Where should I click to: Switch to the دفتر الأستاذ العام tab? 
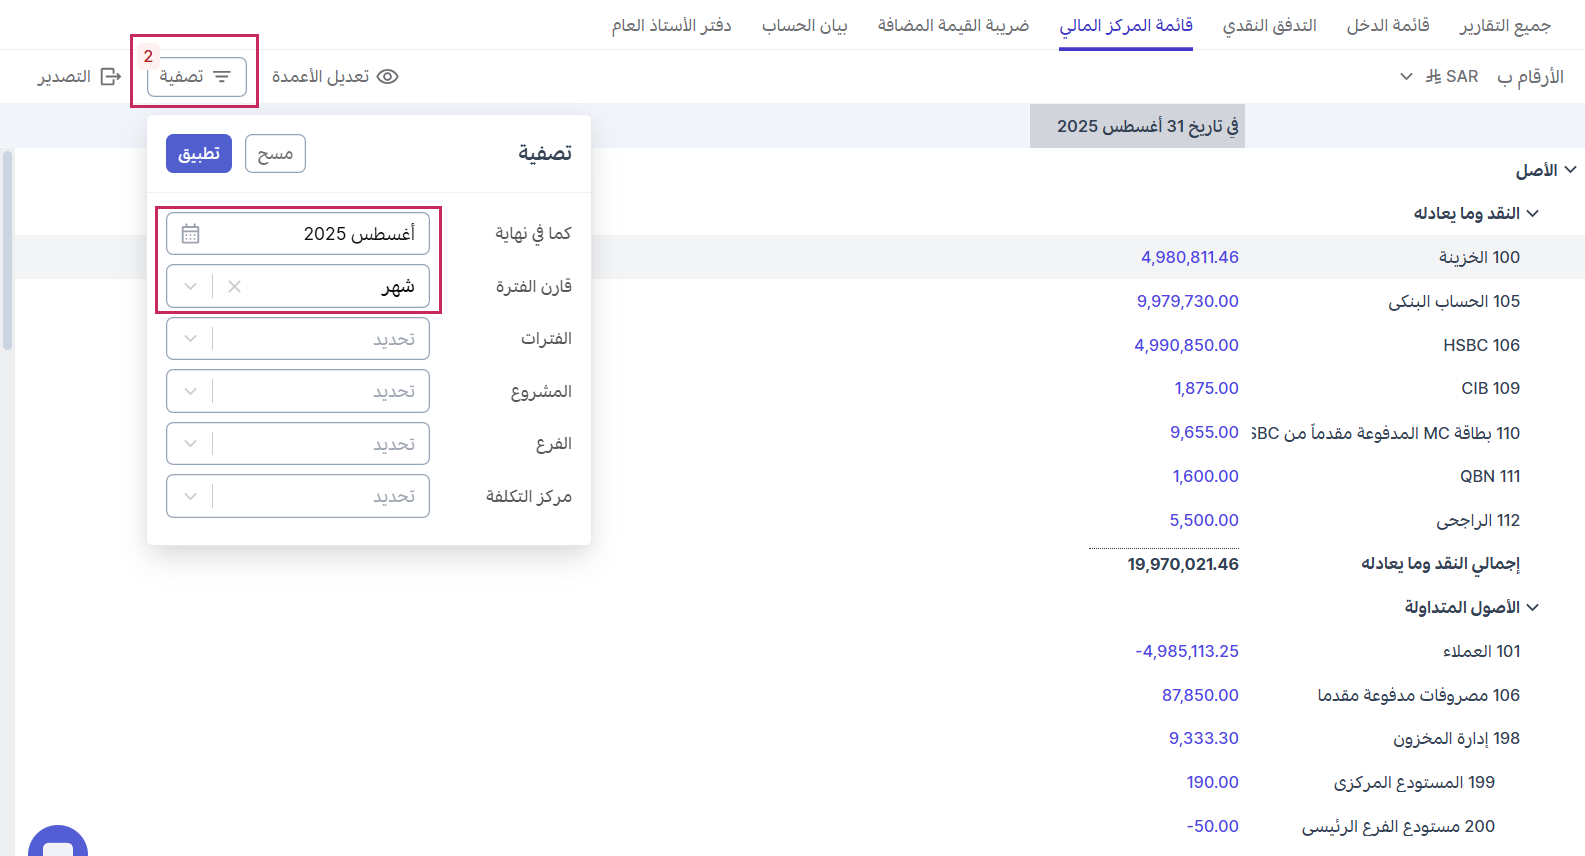671,25
